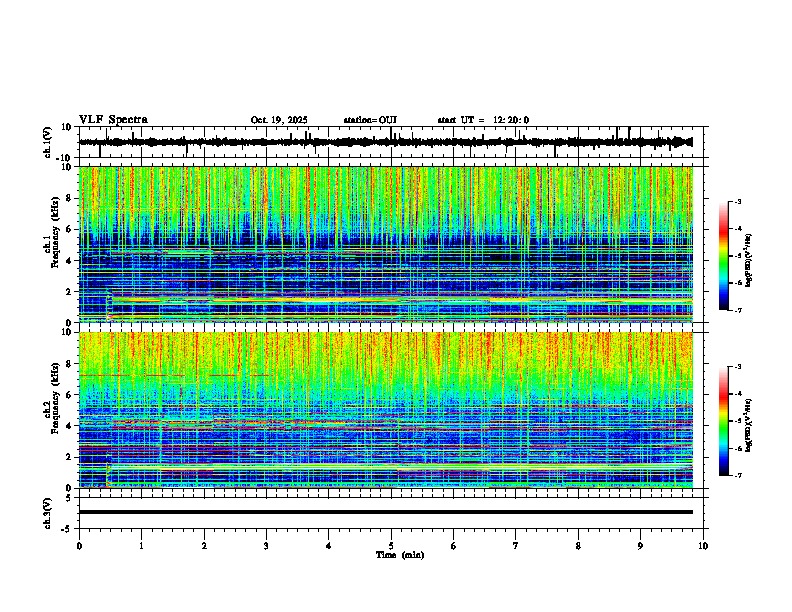The image size is (792, 612).
Task: Click the "-7" label on ch.2 colorbar
Action: (737, 475)
